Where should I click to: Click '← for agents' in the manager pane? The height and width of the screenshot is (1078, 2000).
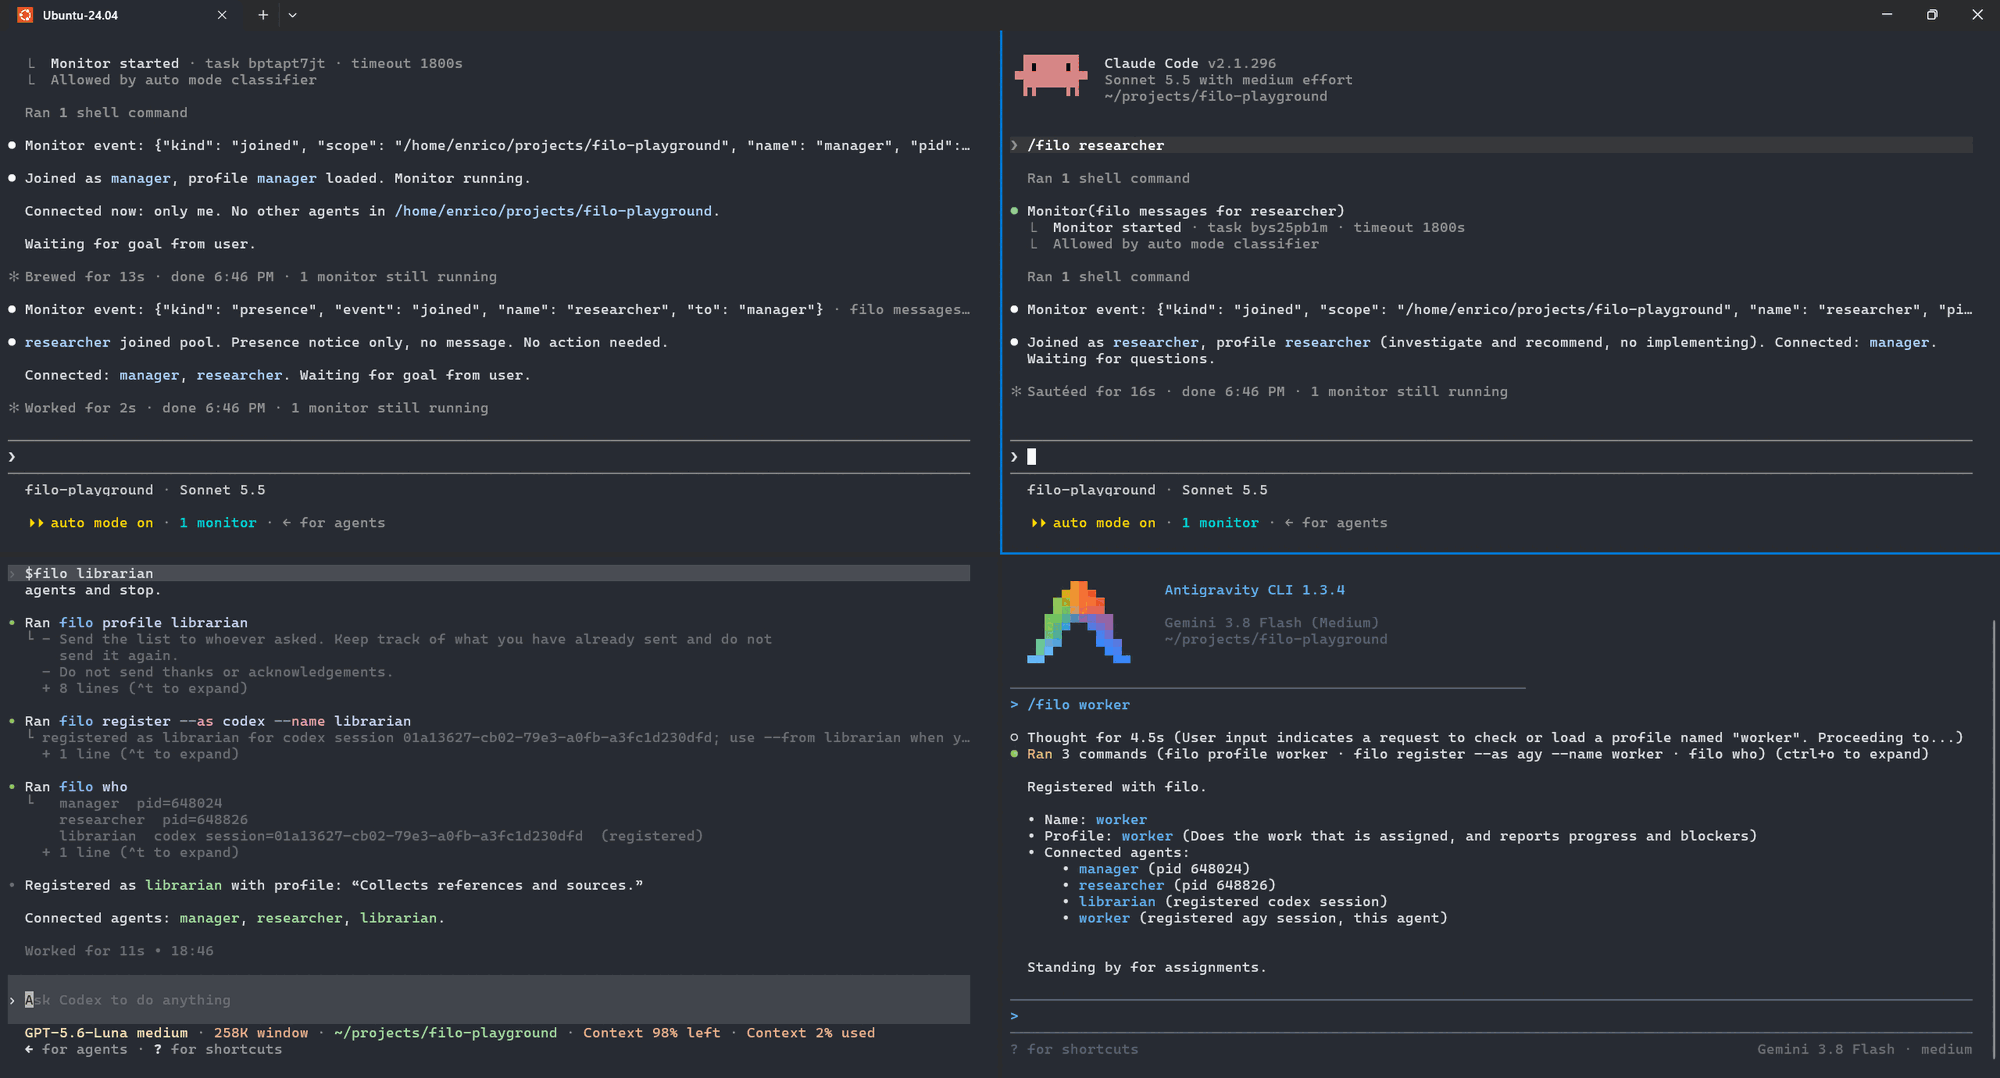click(333, 523)
